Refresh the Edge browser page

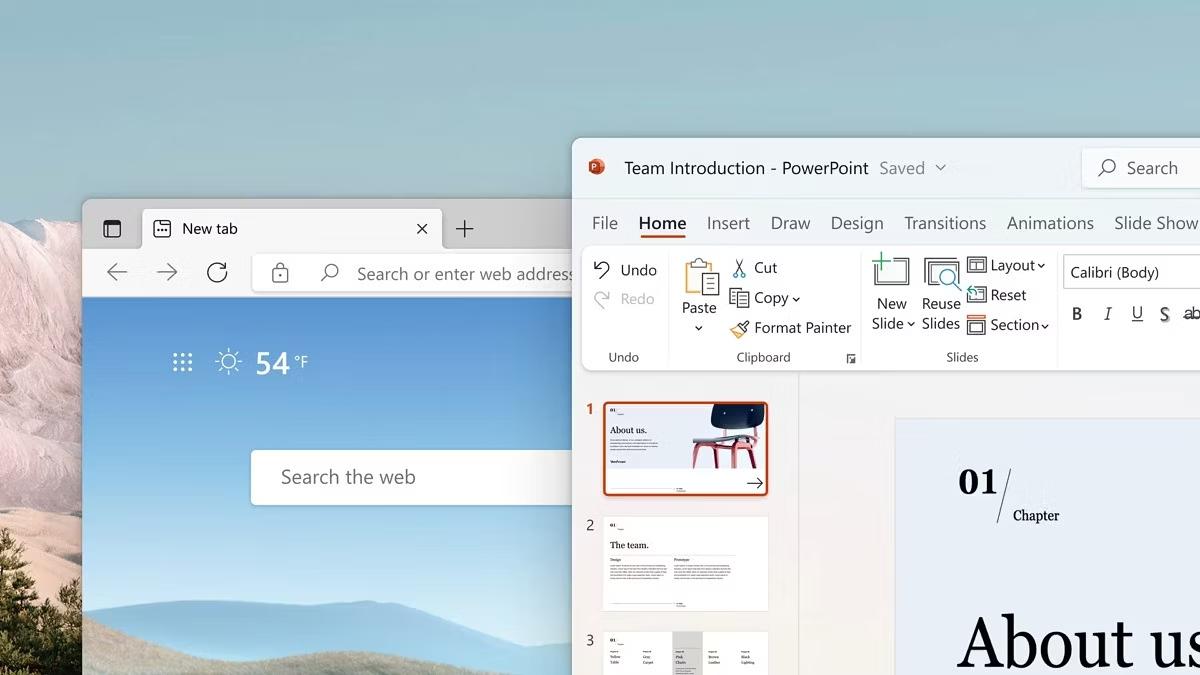(217, 272)
